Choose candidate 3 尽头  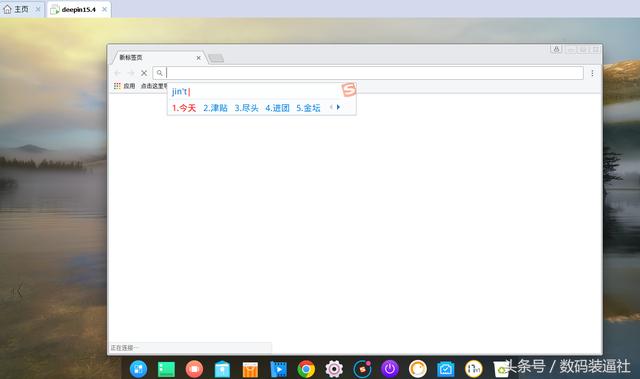click(x=247, y=108)
